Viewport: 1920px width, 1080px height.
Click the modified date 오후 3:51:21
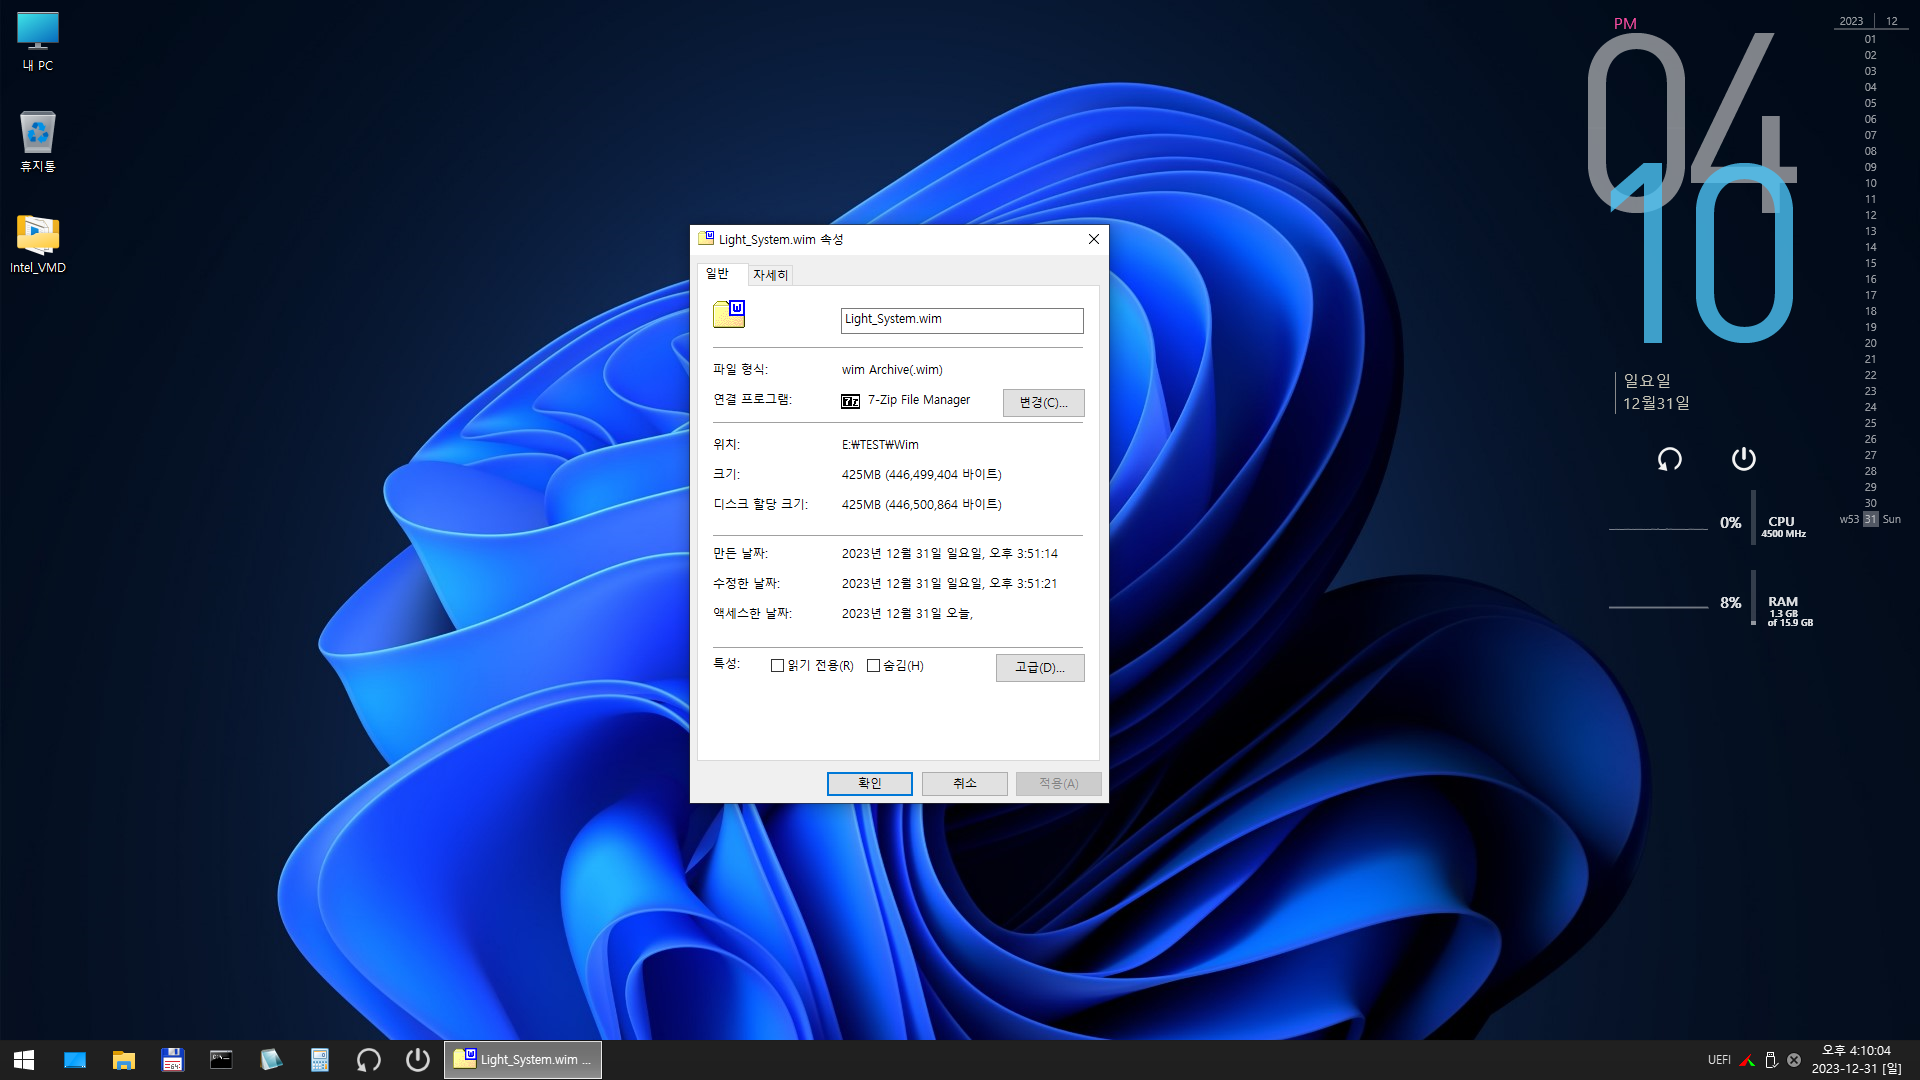(x=949, y=584)
